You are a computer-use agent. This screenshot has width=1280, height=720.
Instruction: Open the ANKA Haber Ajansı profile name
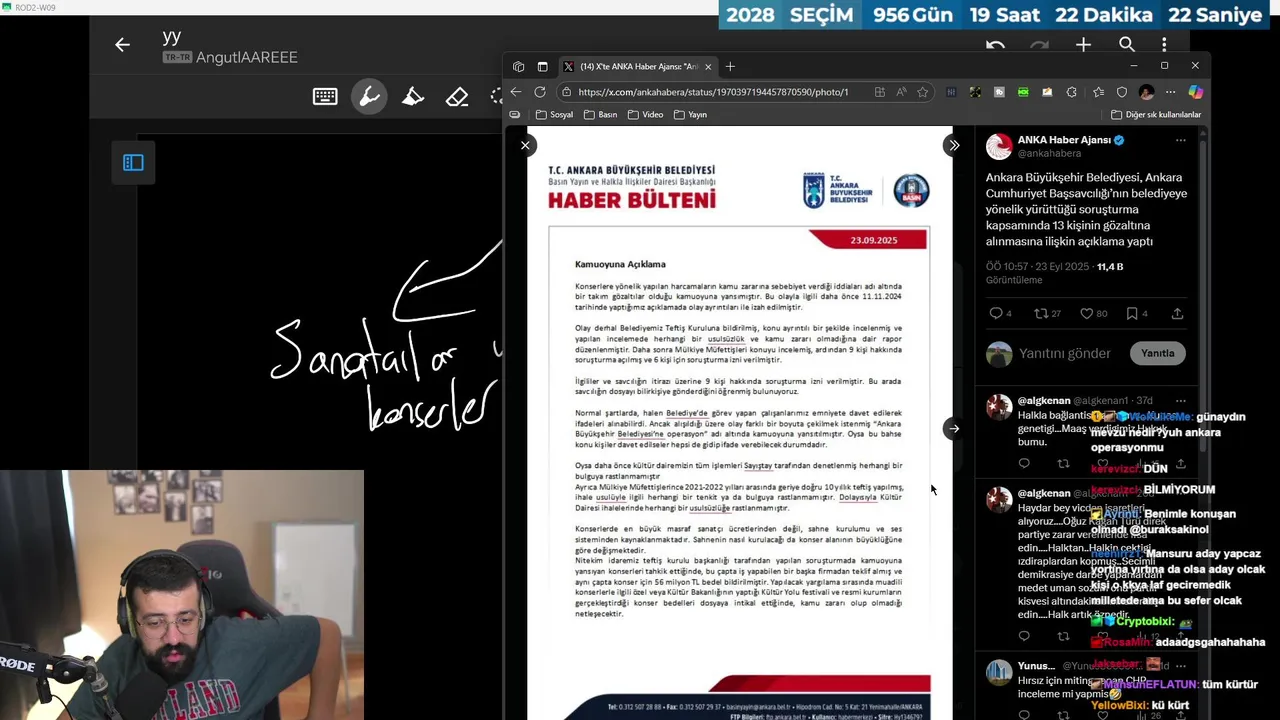click(x=1064, y=140)
